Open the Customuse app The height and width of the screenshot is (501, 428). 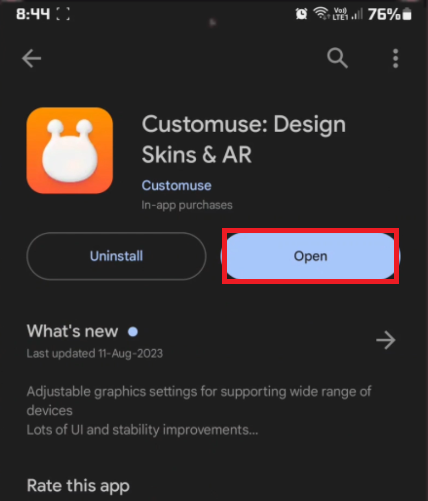tap(310, 256)
